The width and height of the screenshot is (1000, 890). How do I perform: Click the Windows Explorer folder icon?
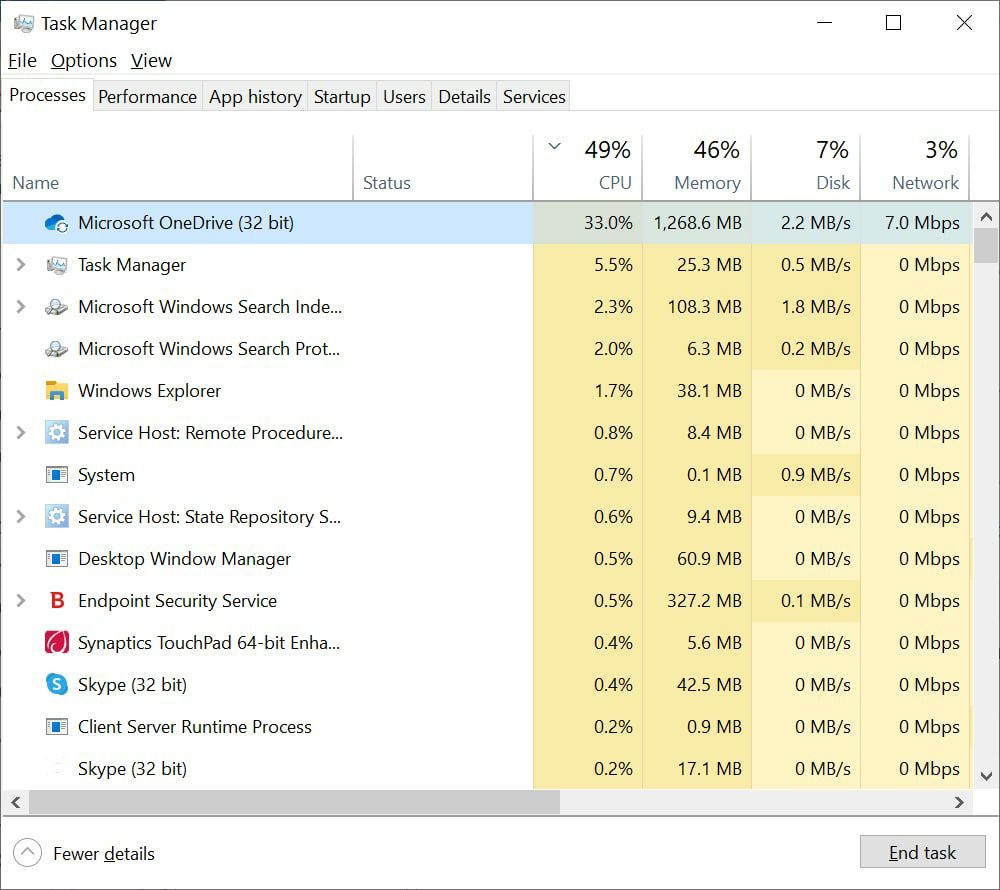click(x=56, y=391)
